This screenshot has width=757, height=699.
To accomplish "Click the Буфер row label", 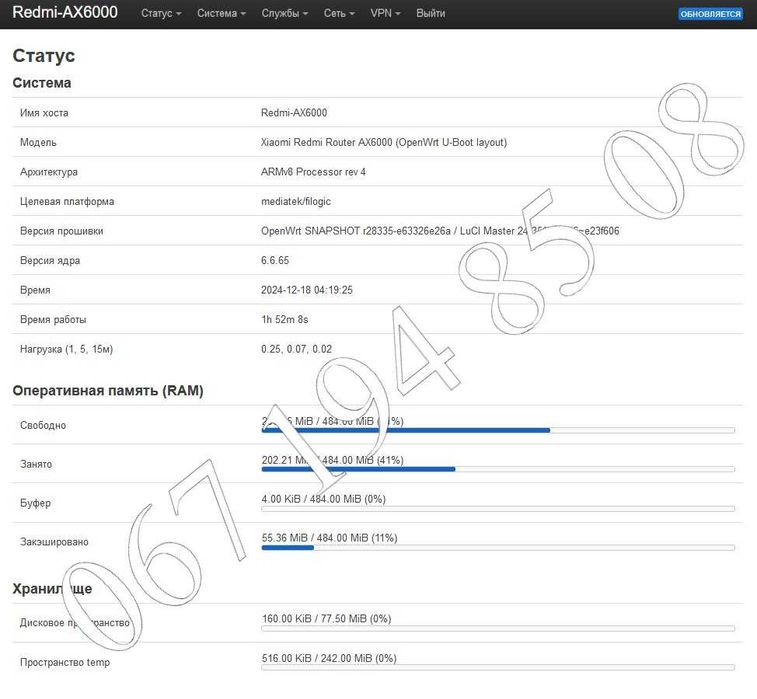I will tap(35, 503).
